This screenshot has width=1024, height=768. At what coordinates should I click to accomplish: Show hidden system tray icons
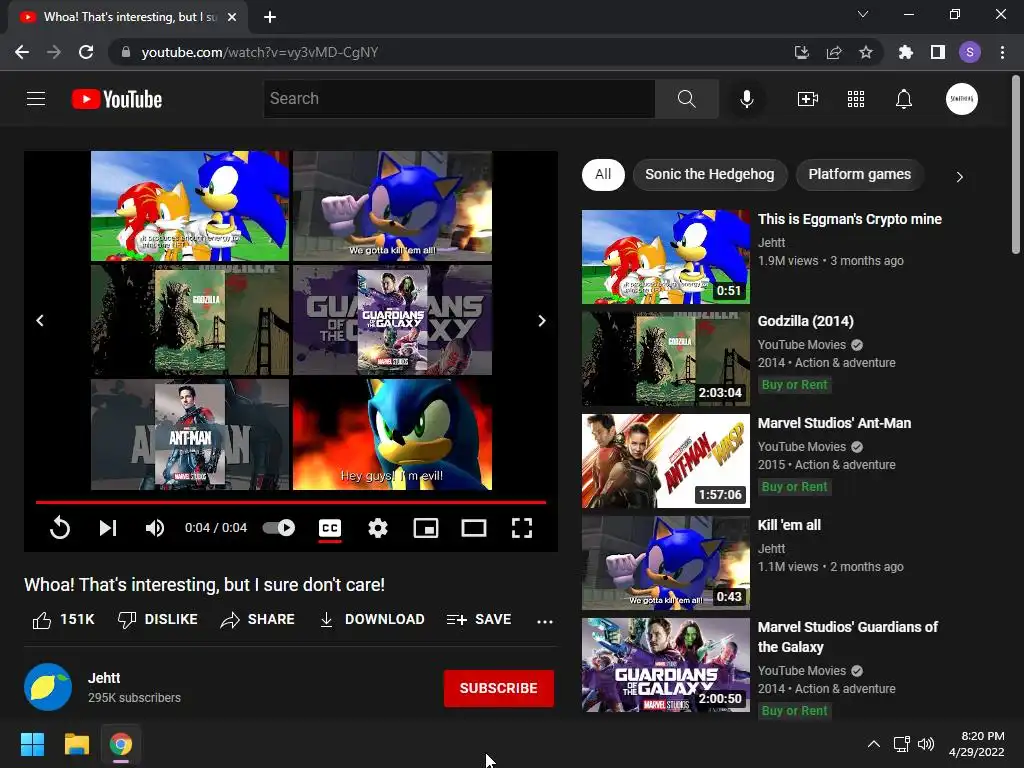pos(874,744)
